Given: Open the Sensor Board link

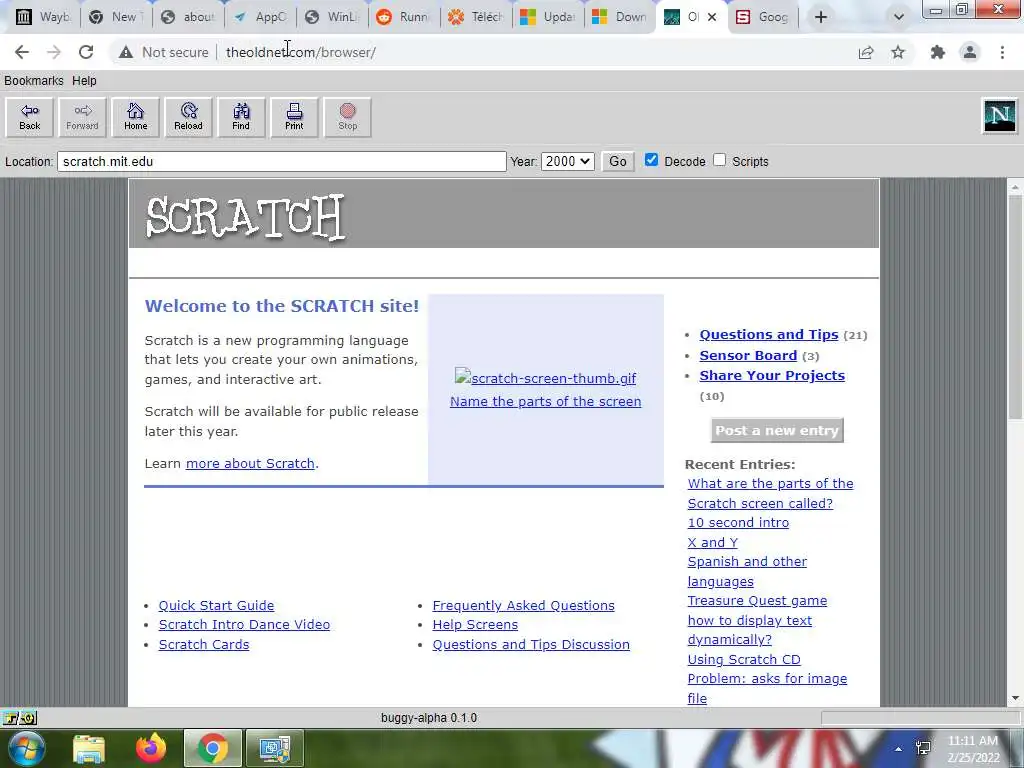Looking at the screenshot, I should coord(748,355).
